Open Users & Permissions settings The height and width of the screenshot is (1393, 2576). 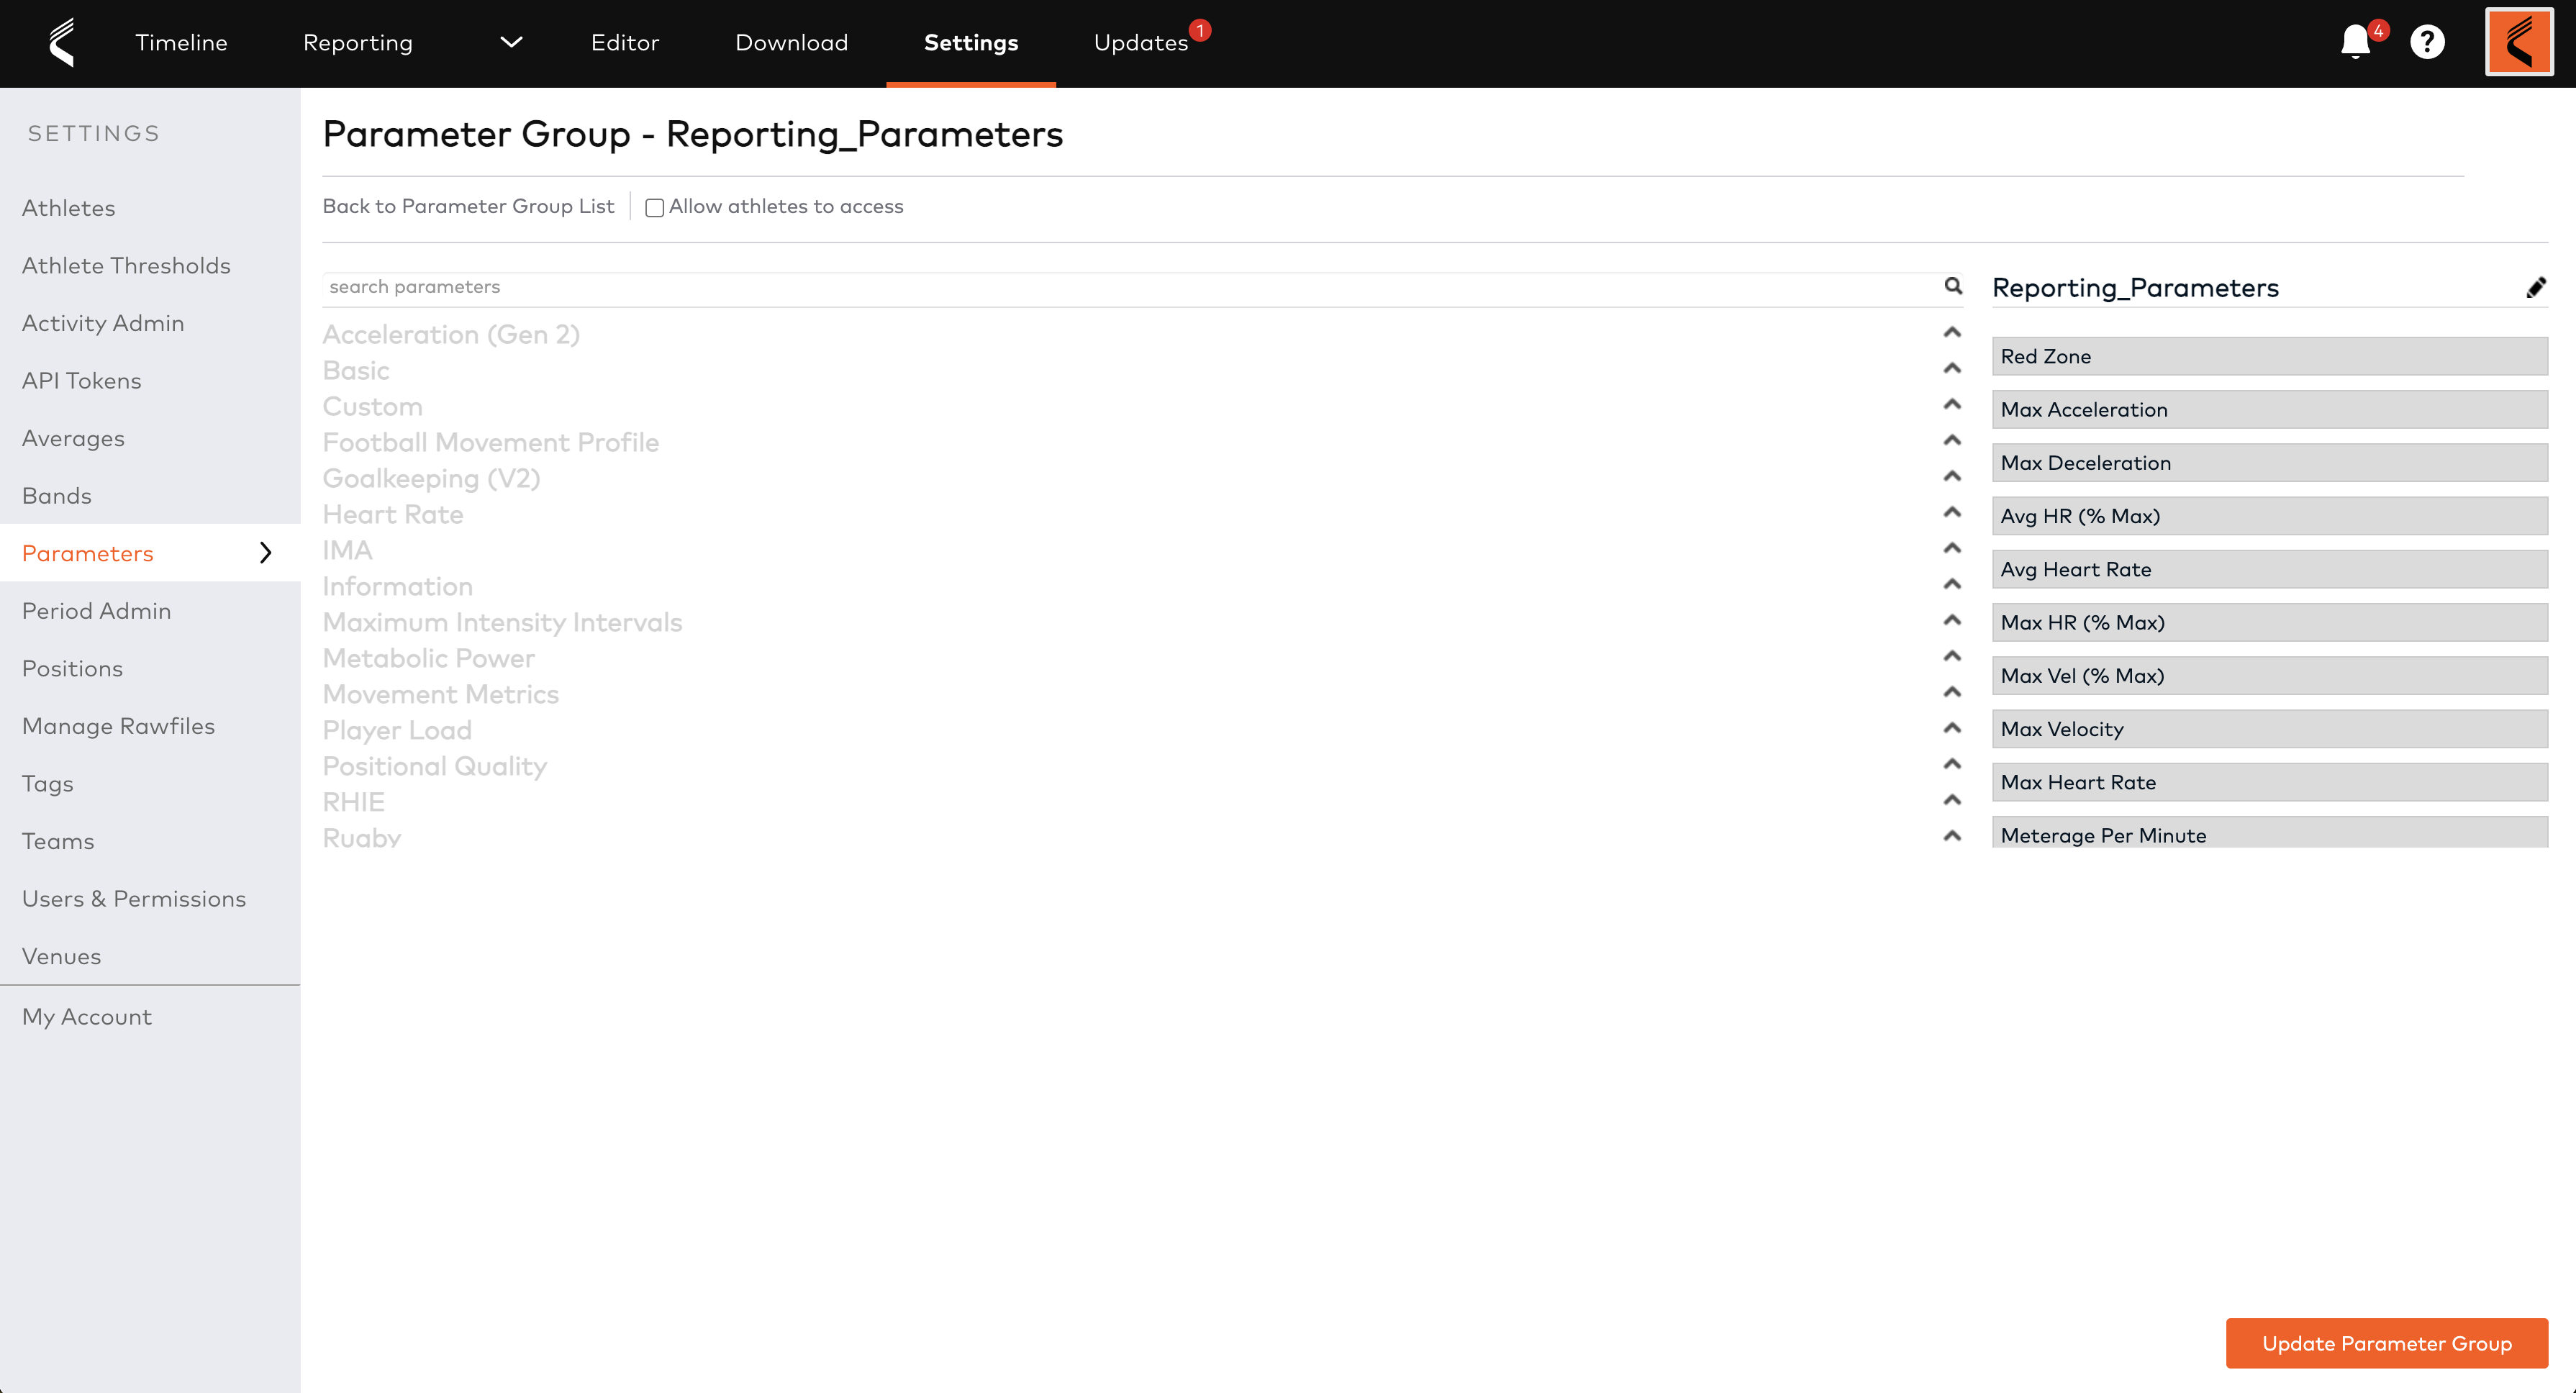pyautogui.click(x=134, y=899)
